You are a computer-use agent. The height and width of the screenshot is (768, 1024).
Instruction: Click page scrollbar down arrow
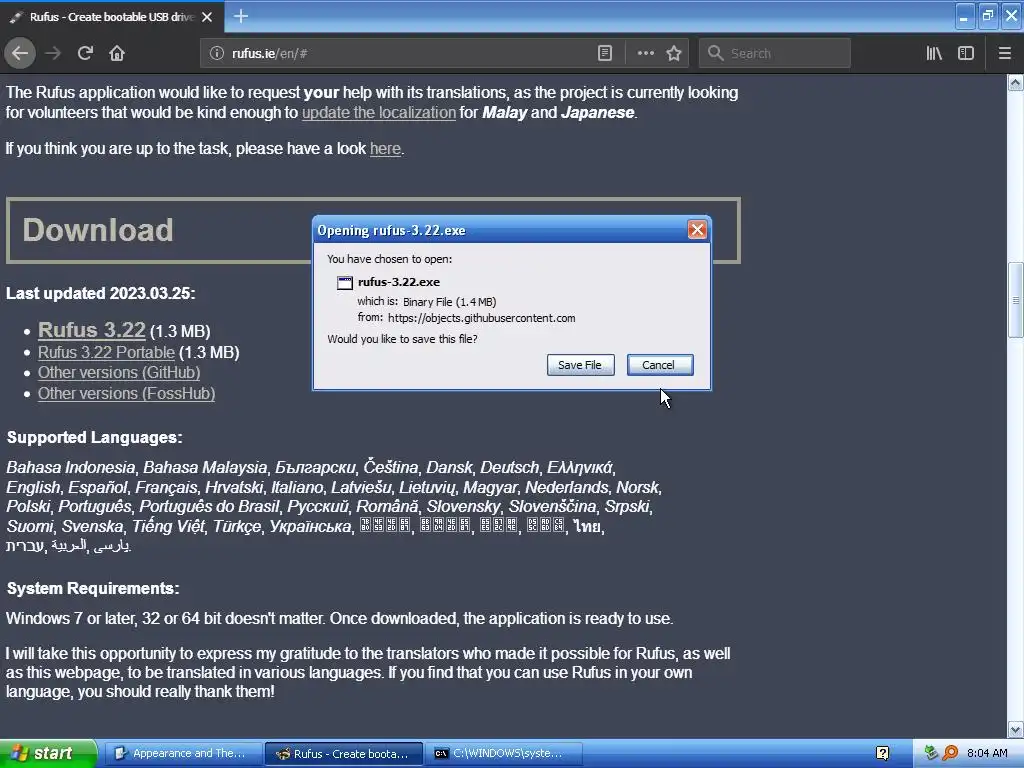1016,729
